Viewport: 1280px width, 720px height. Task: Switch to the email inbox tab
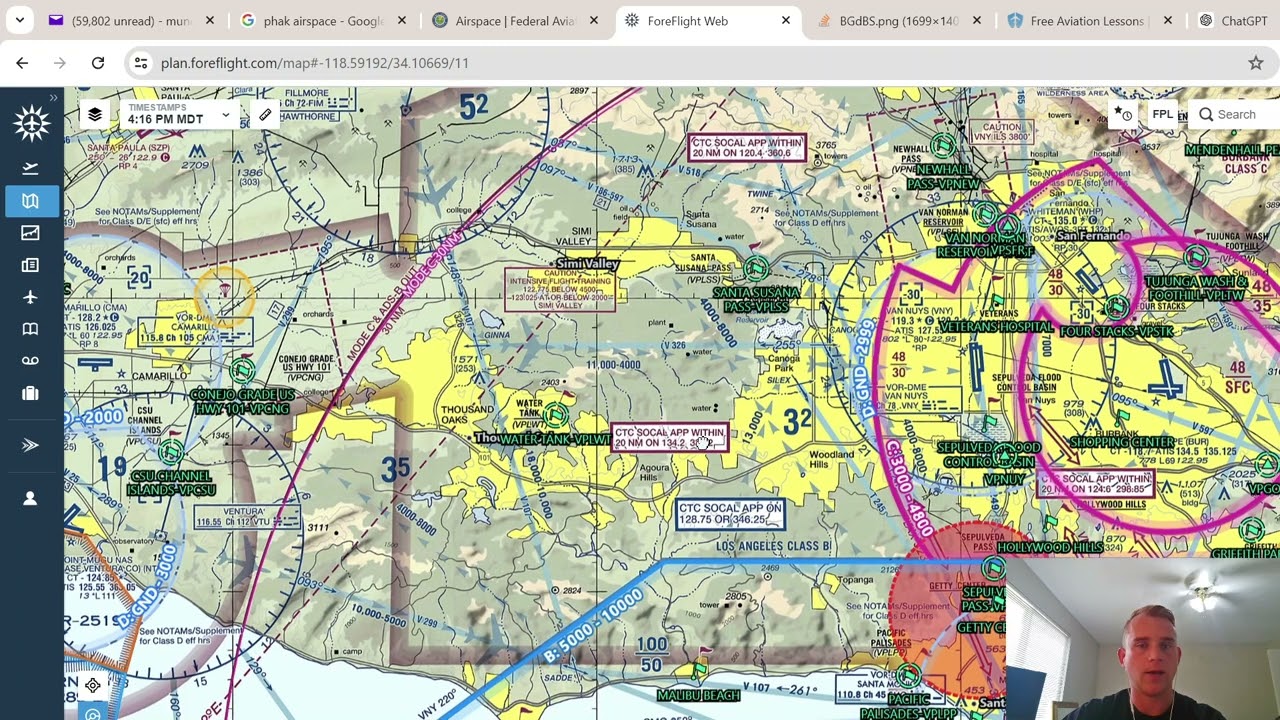point(131,20)
